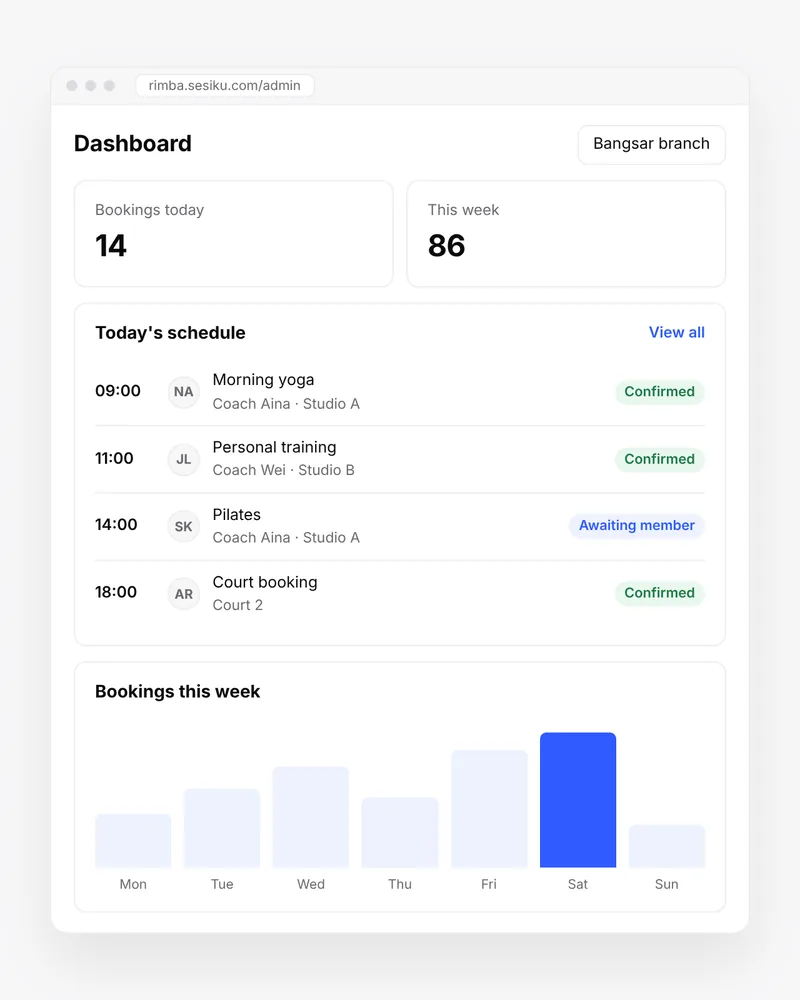Select the Fri bar in chart
Screen dimensions: 800x1000
(x=489, y=809)
